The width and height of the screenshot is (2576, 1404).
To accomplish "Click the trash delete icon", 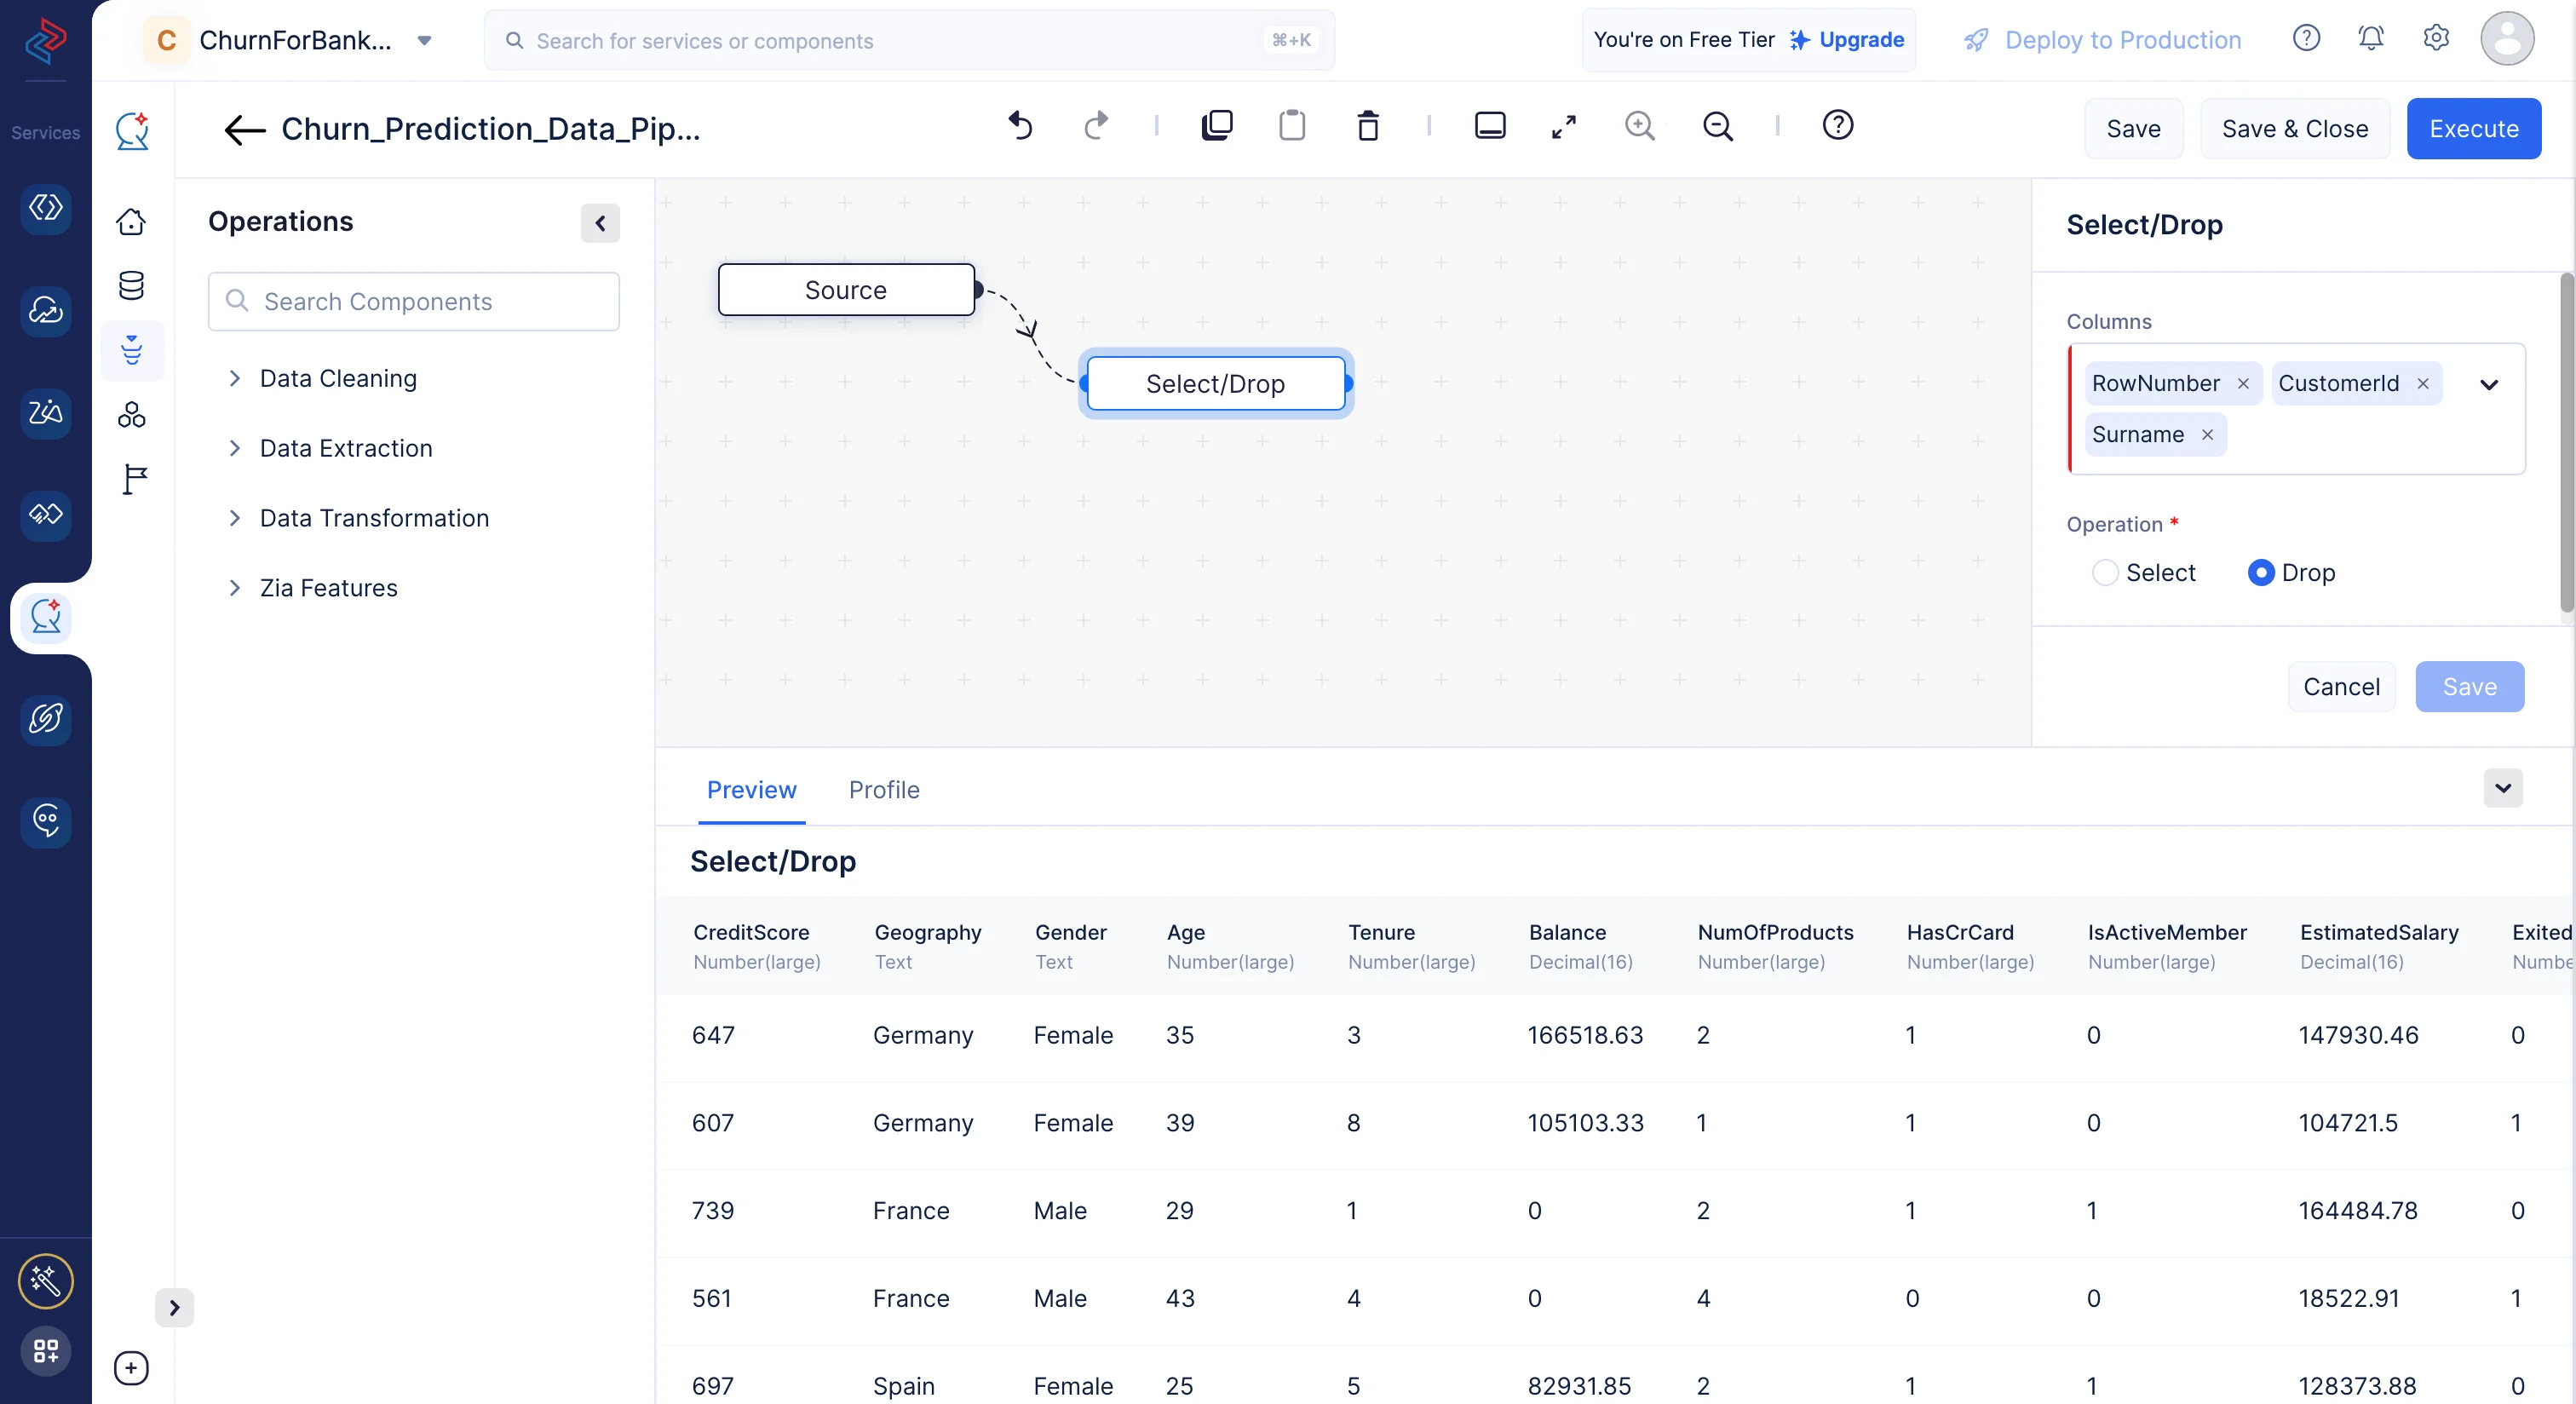I will 1368,126.
